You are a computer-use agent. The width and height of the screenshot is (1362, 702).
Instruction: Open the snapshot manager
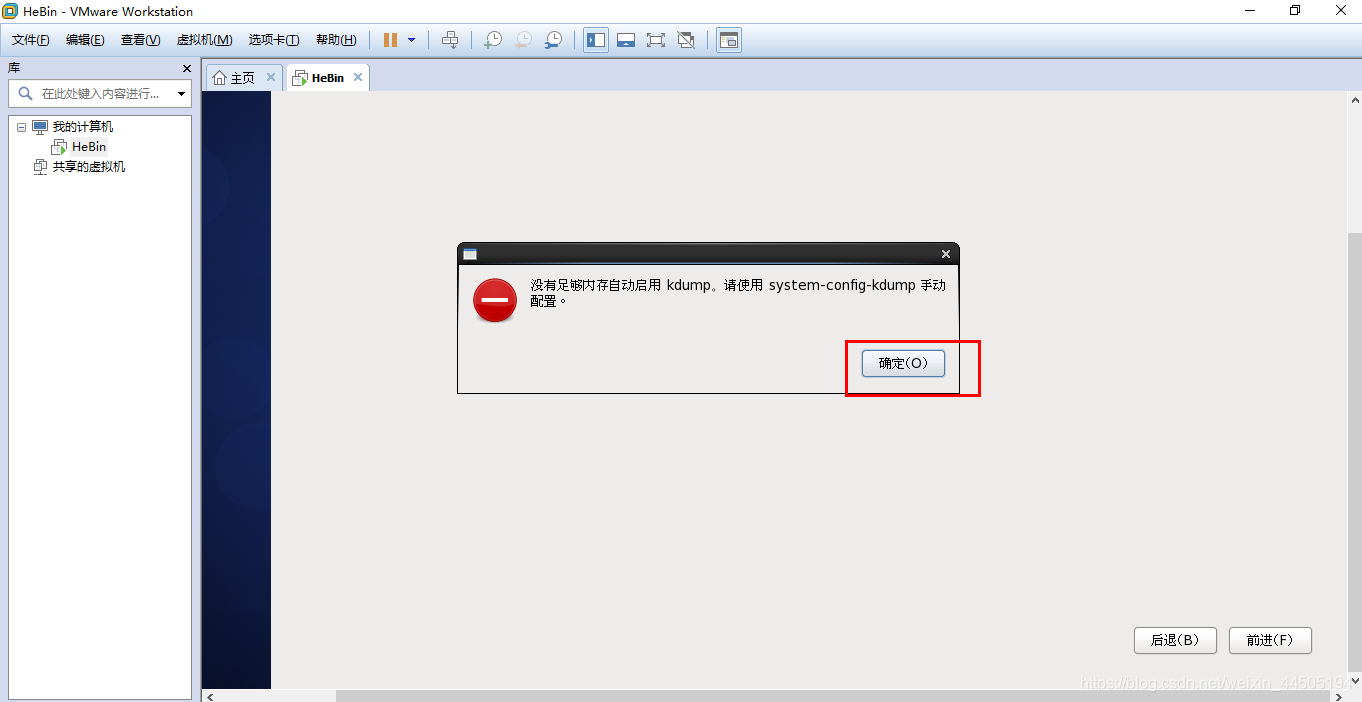pos(553,40)
